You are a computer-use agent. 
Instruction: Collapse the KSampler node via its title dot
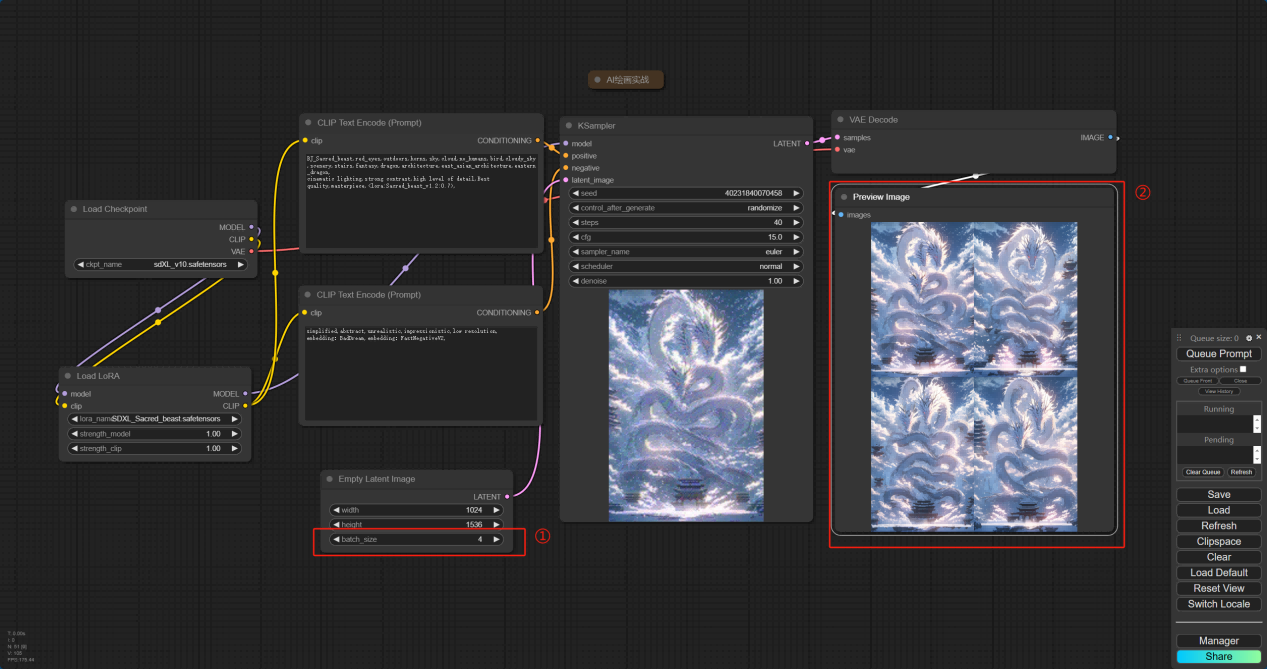(568, 126)
